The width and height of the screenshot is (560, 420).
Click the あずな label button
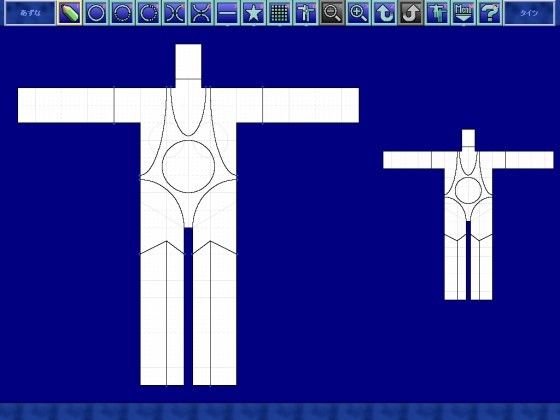[30, 13]
